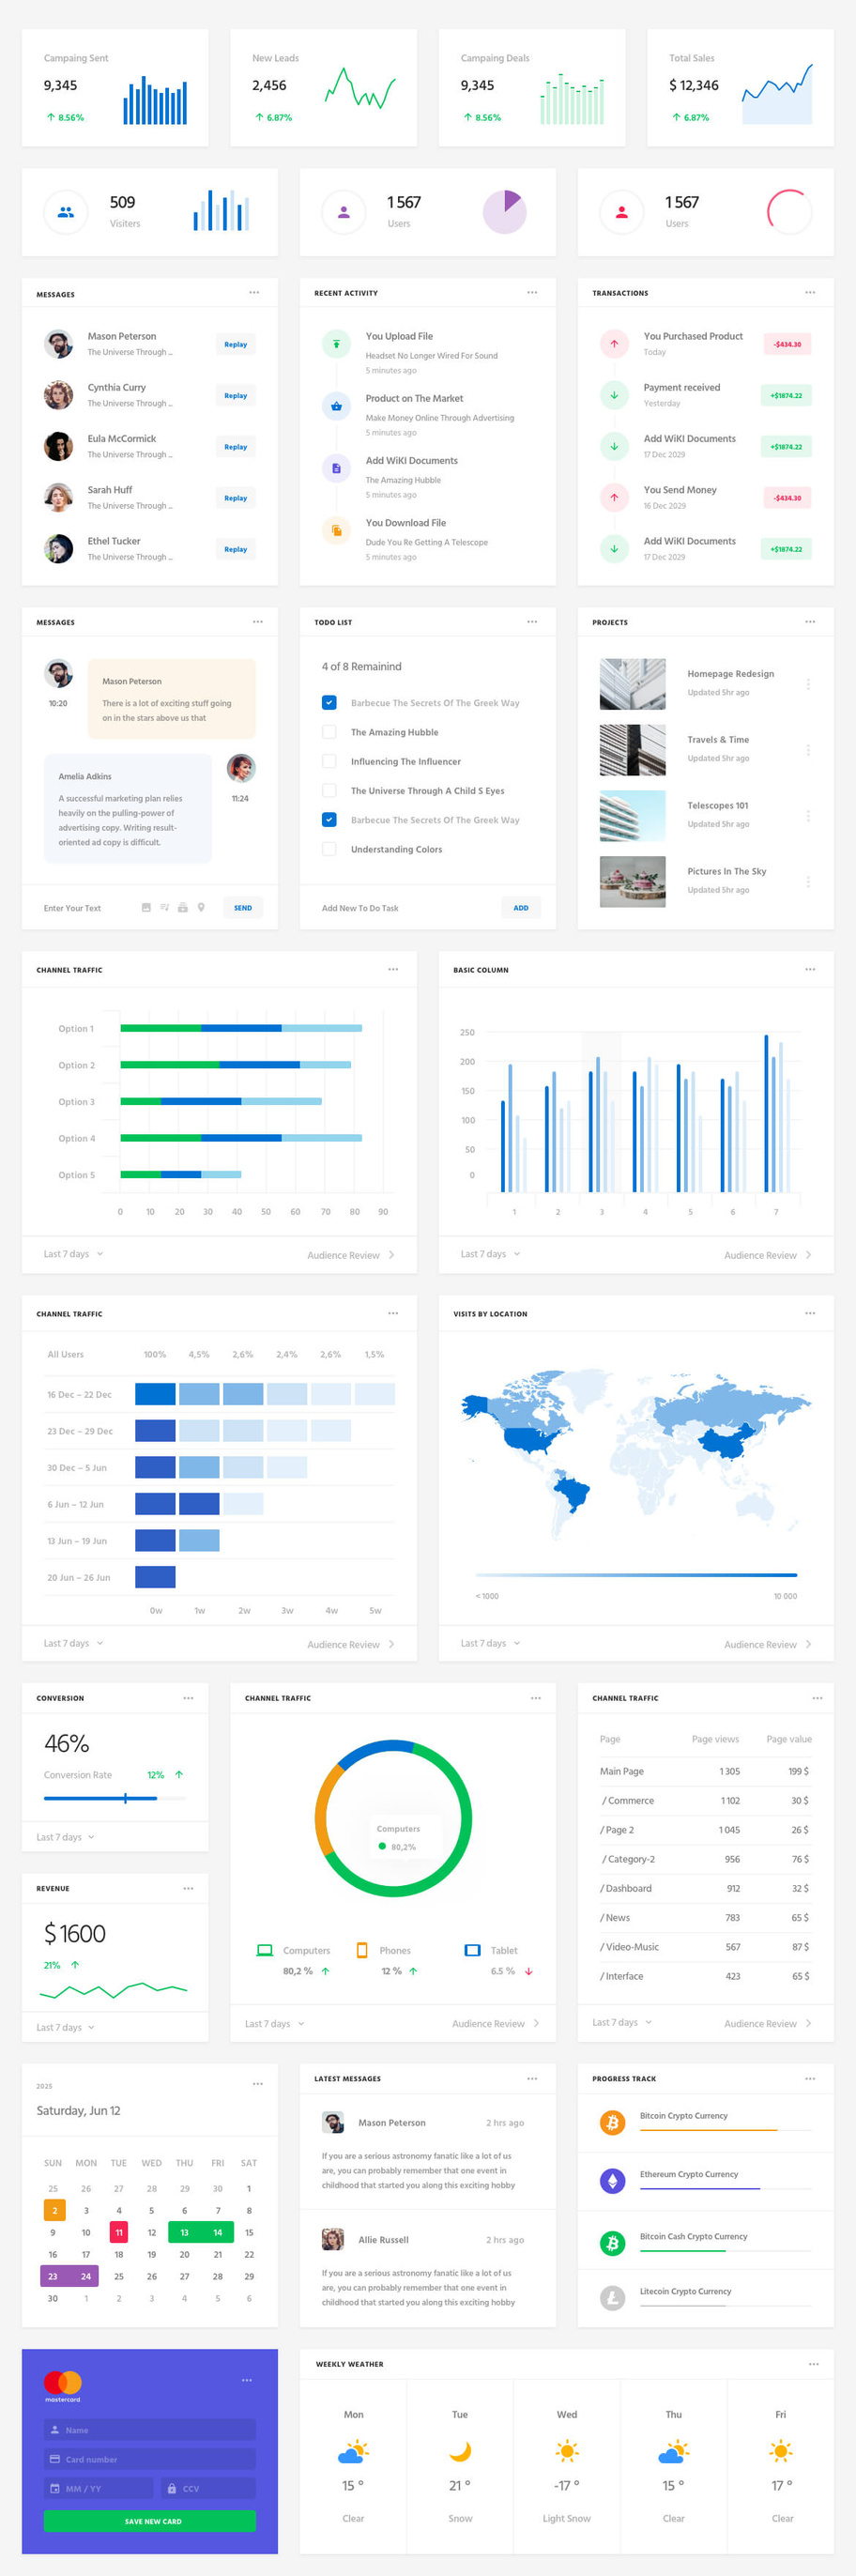856x2576 pixels.
Task: Click Replay button for Mason Peterson
Action: coord(236,344)
